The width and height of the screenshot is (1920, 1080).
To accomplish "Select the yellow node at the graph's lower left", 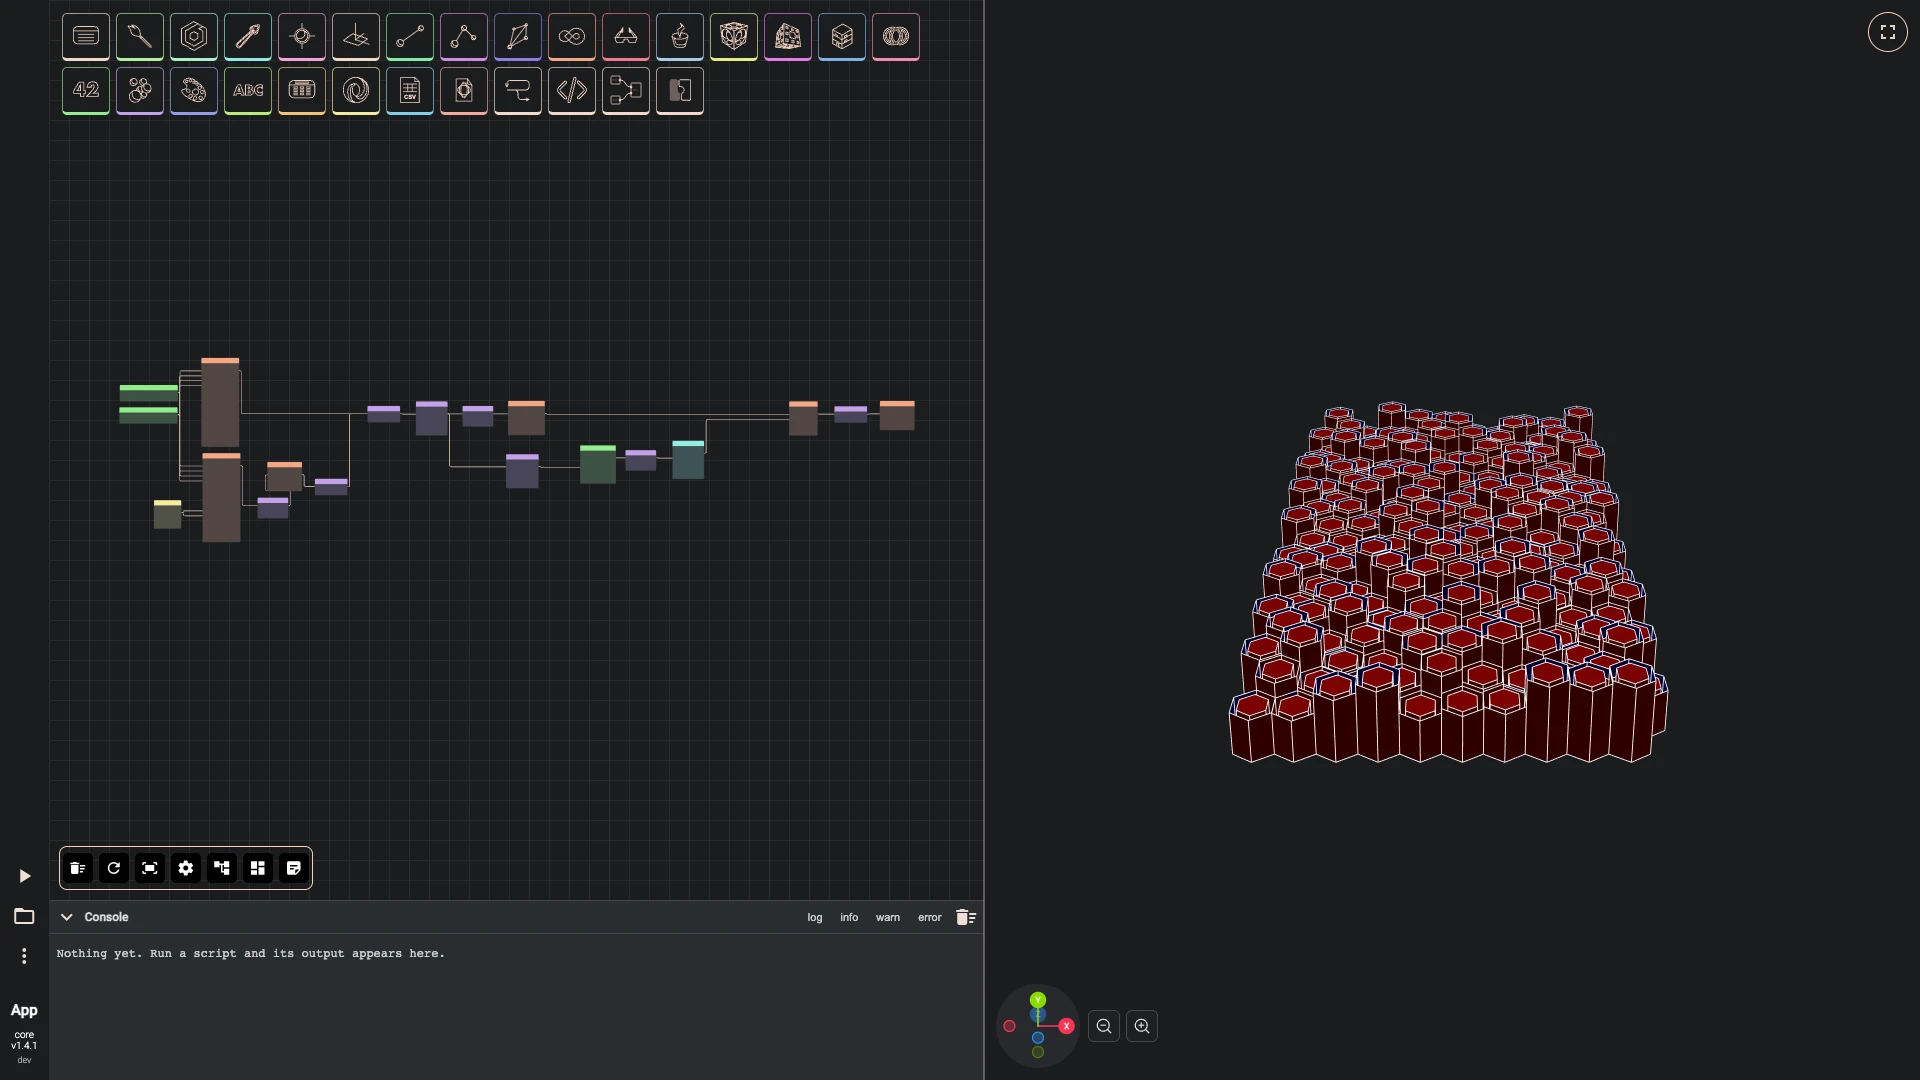I will coord(167,514).
